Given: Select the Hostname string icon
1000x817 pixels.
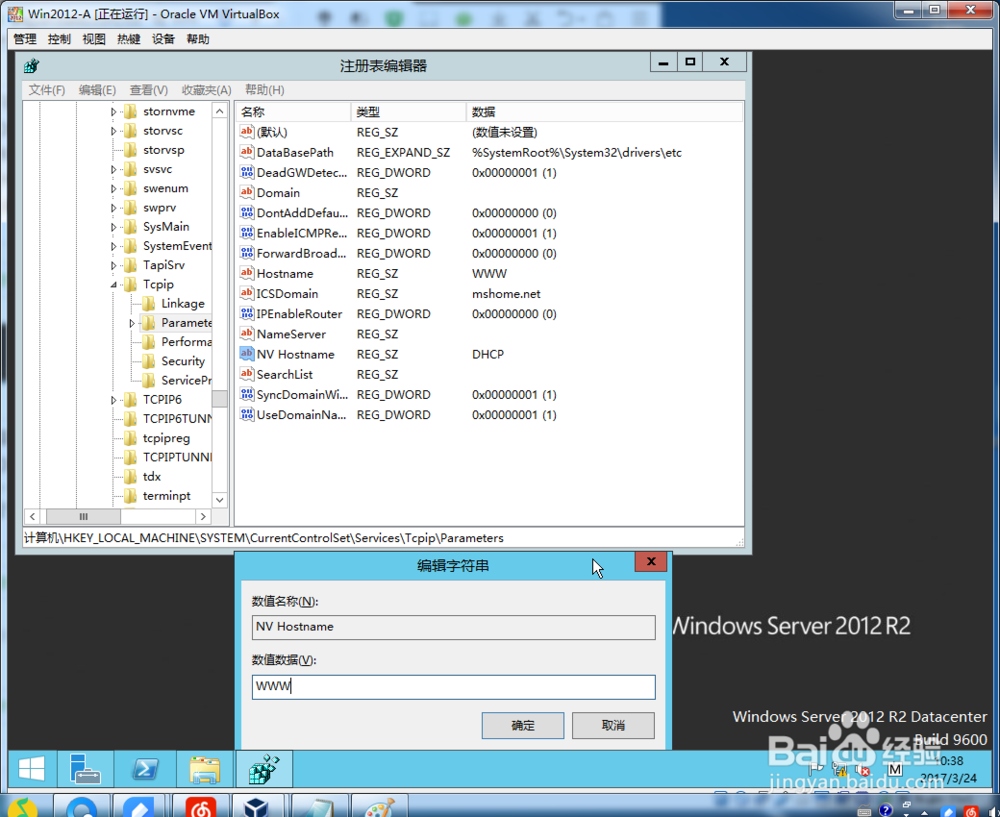Looking at the screenshot, I should (247, 273).
